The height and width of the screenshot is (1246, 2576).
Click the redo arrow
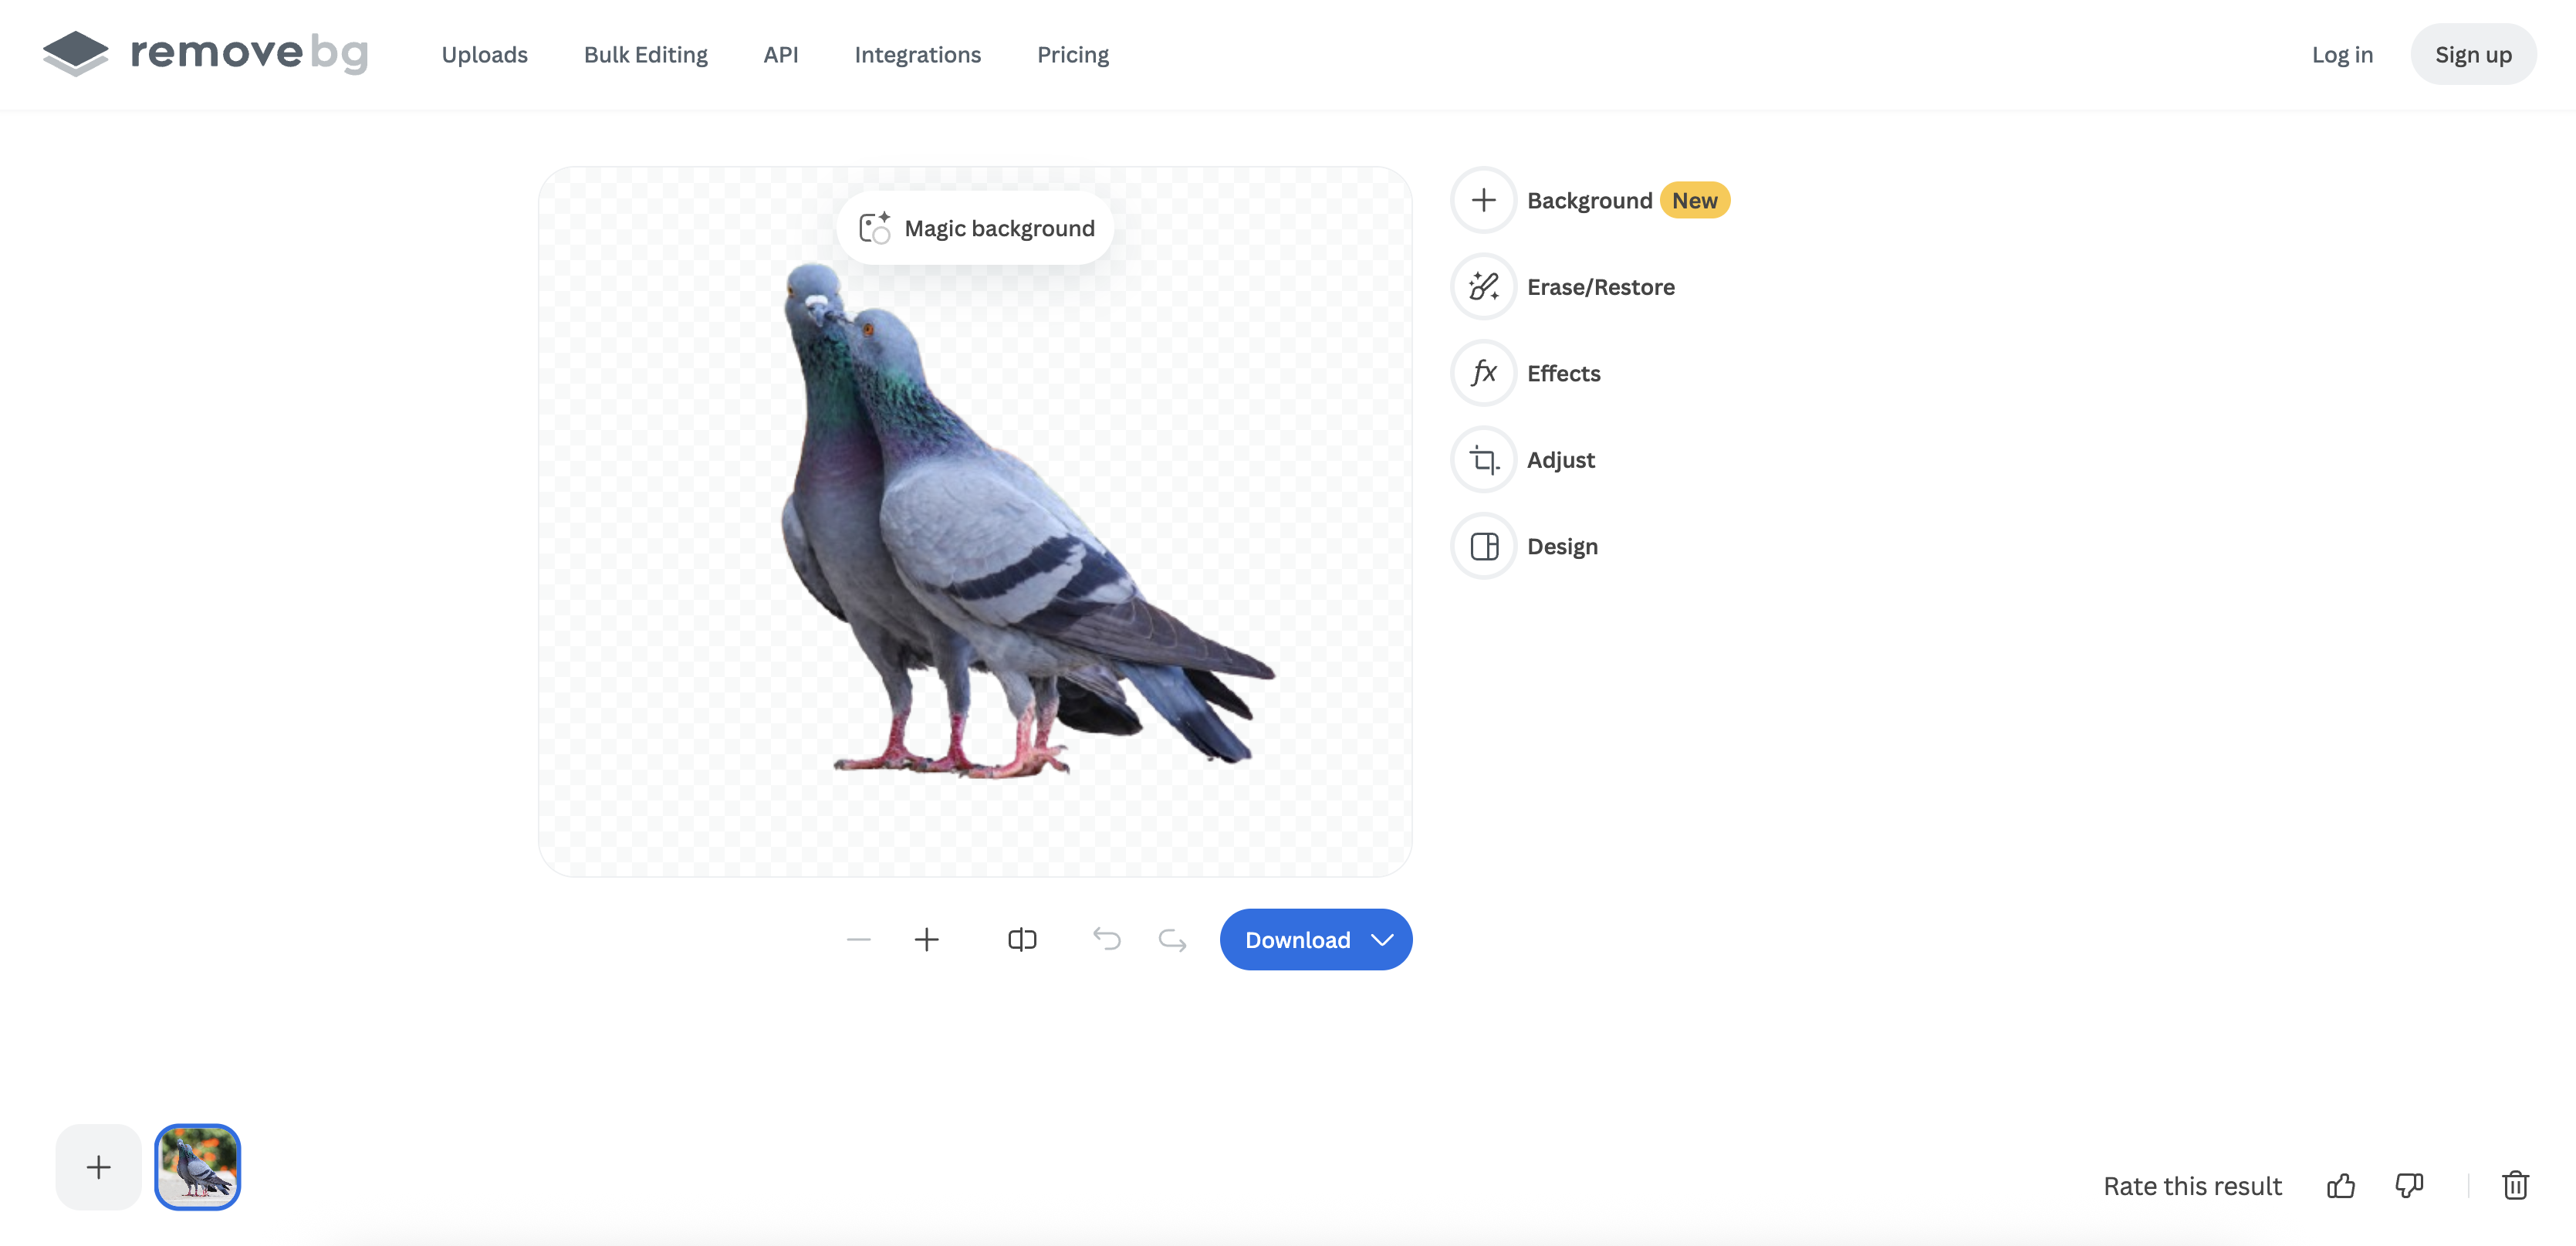point(1172,940)
